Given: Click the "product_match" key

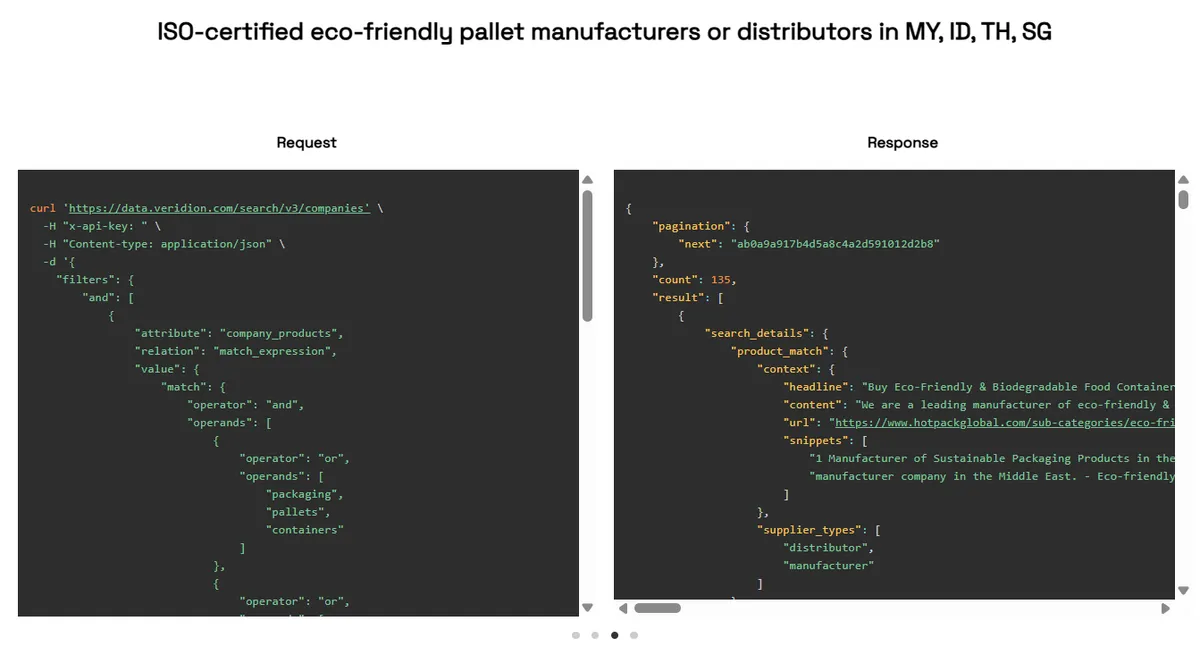Looking at the screenshot, I should coord(779,351).
